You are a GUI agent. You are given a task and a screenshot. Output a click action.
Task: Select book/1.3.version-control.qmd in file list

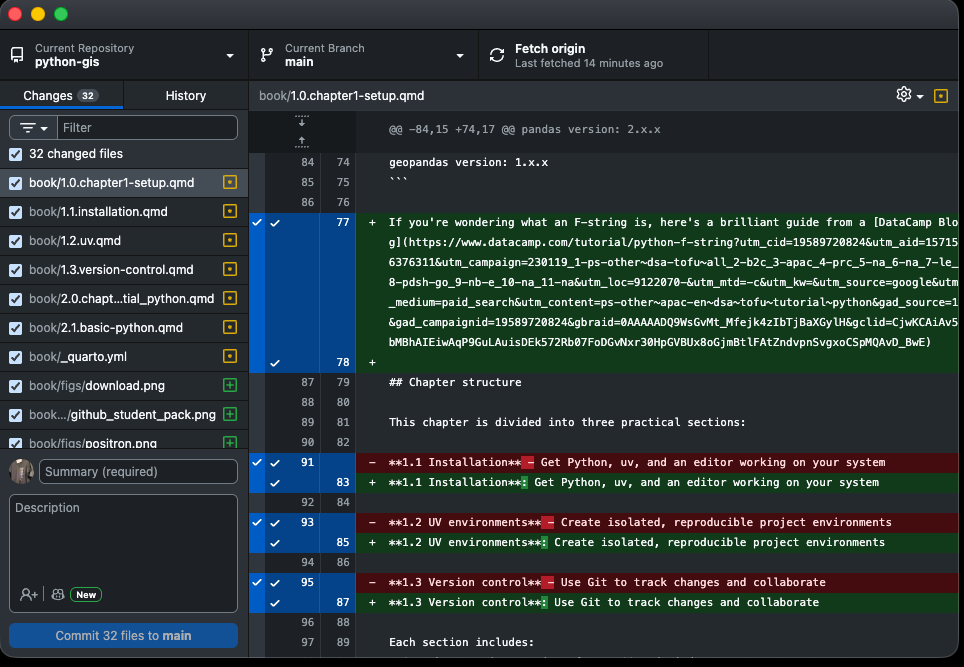pos(111,270)
